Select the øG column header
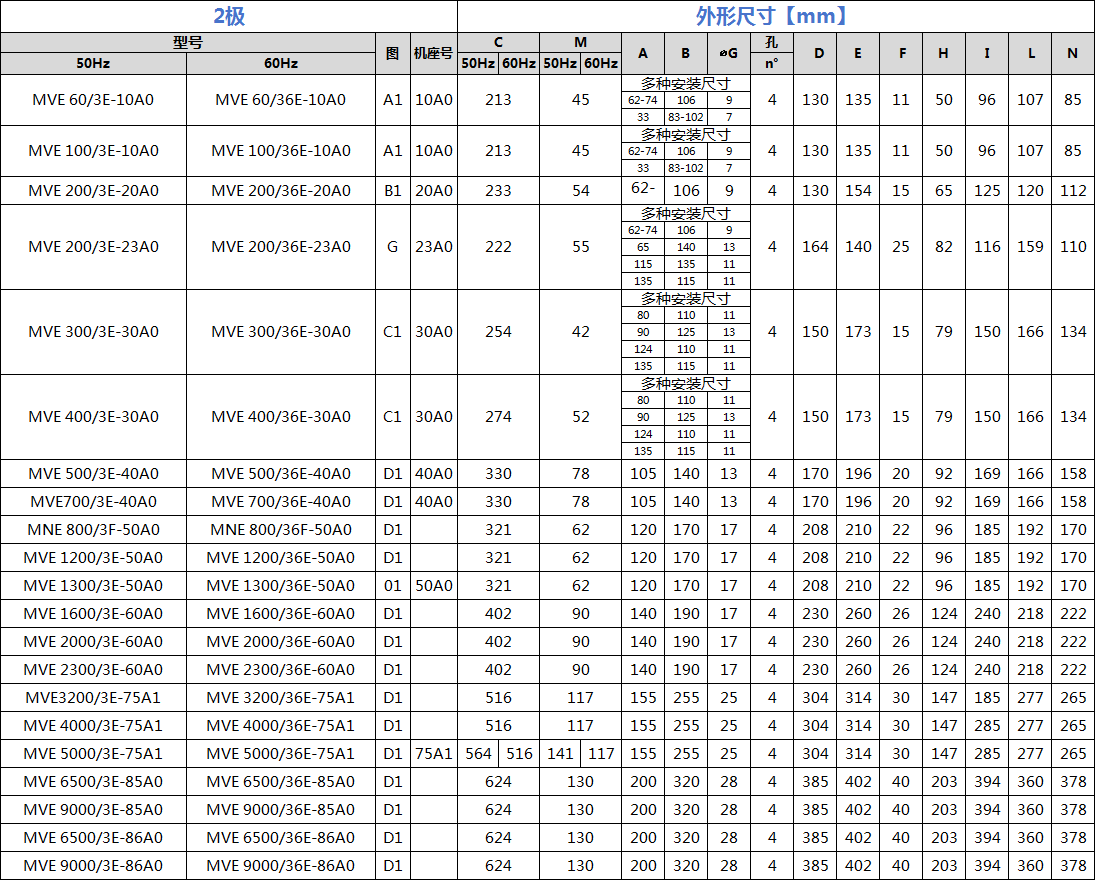 pos(729,53)
